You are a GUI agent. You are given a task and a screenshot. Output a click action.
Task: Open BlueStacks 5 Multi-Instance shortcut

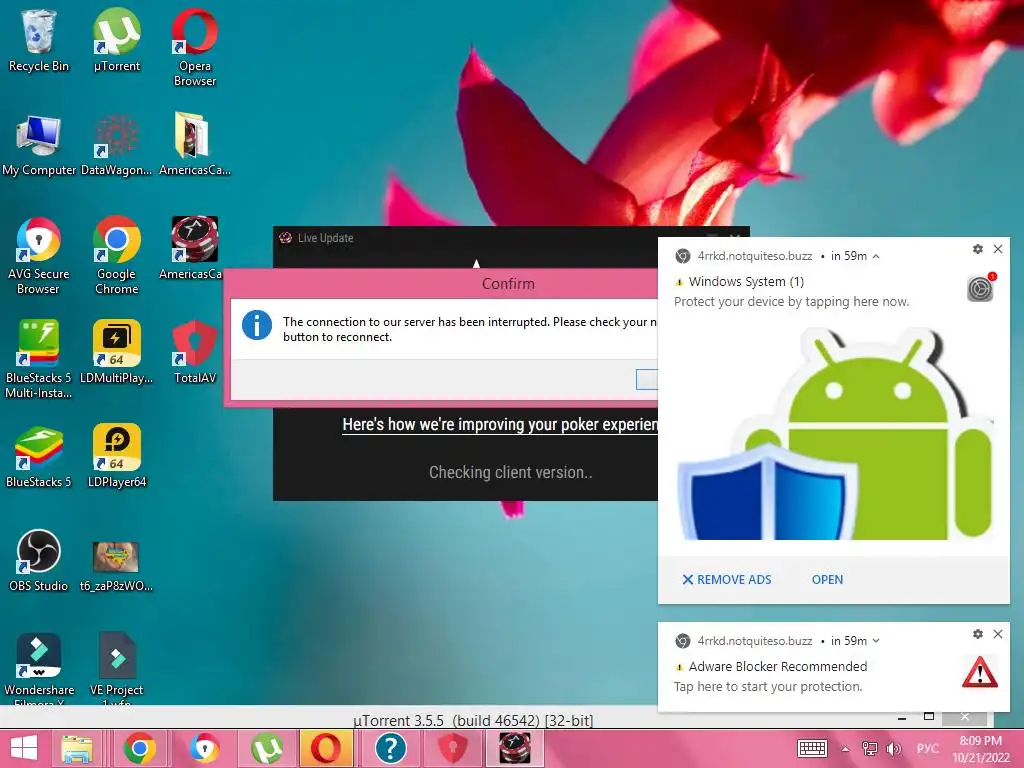tap(39, 359)
